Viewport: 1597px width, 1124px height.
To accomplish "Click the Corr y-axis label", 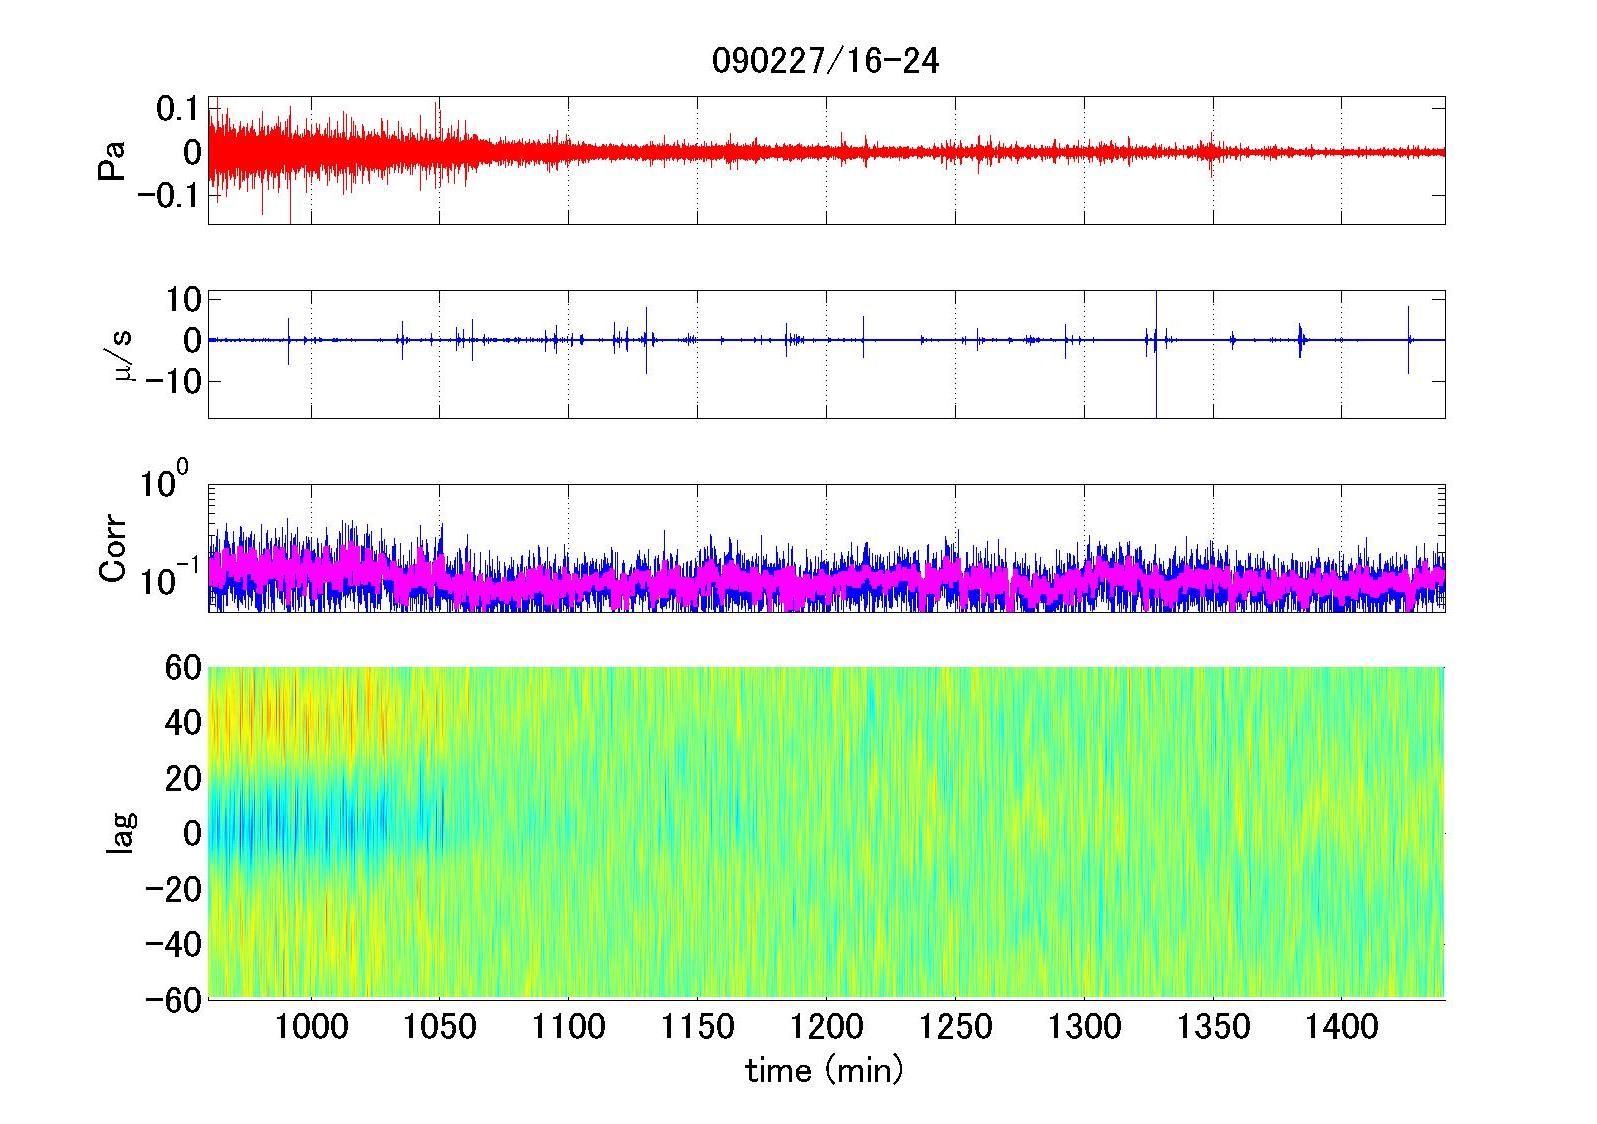I will pyautogui.click(x=114, y=548).
